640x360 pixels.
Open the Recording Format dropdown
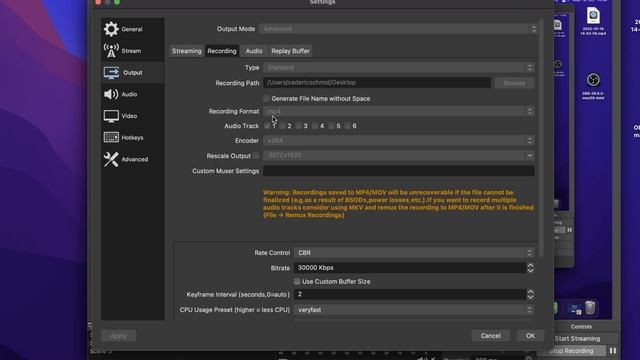point(398,111)
